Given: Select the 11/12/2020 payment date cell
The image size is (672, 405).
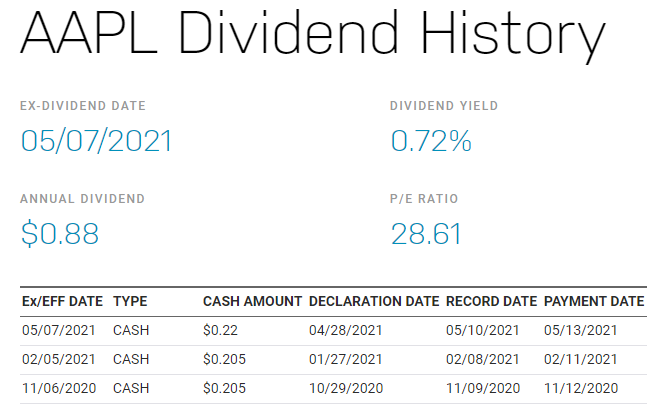Looking at the screenshot, I should point(582,388).
